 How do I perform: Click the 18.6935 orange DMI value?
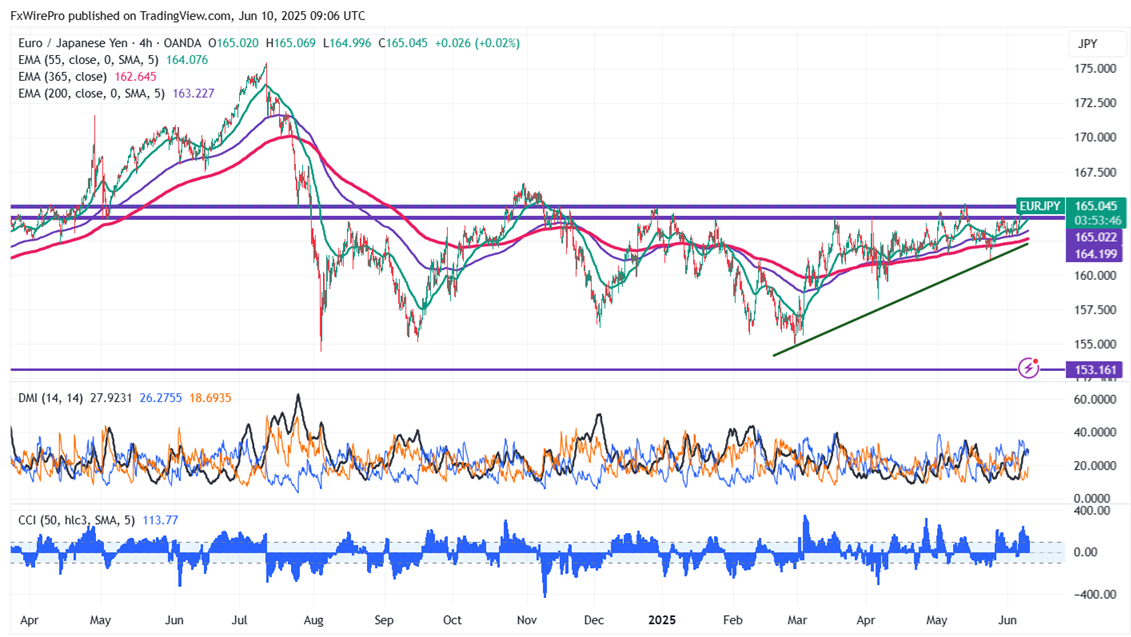(x=210, y=398)
